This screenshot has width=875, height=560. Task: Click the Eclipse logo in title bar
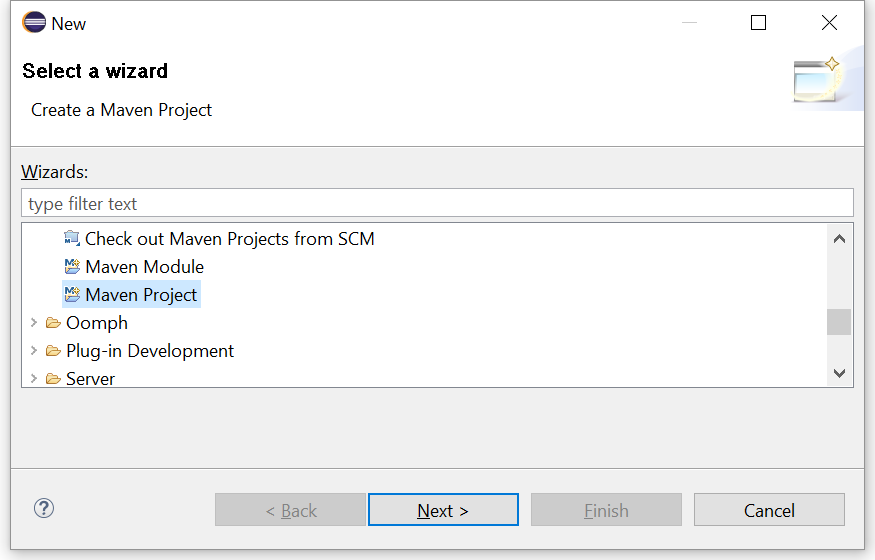click(33, 23)
